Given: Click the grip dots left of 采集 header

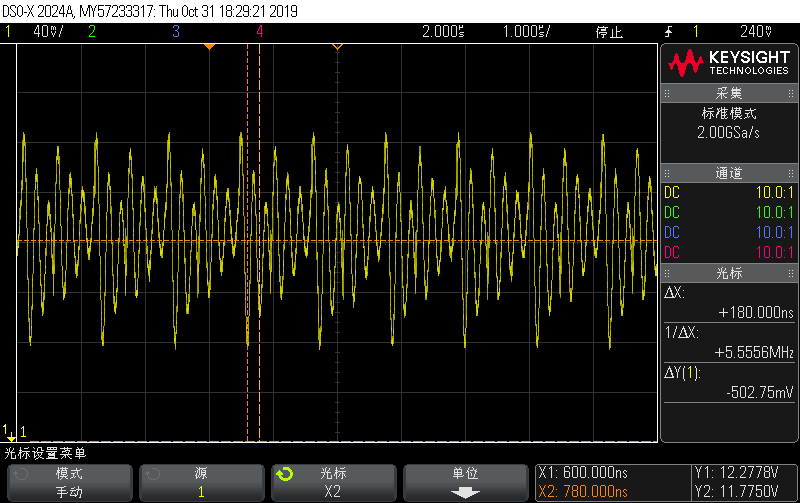Looking at the screenshot, I should tap(667, 93).
